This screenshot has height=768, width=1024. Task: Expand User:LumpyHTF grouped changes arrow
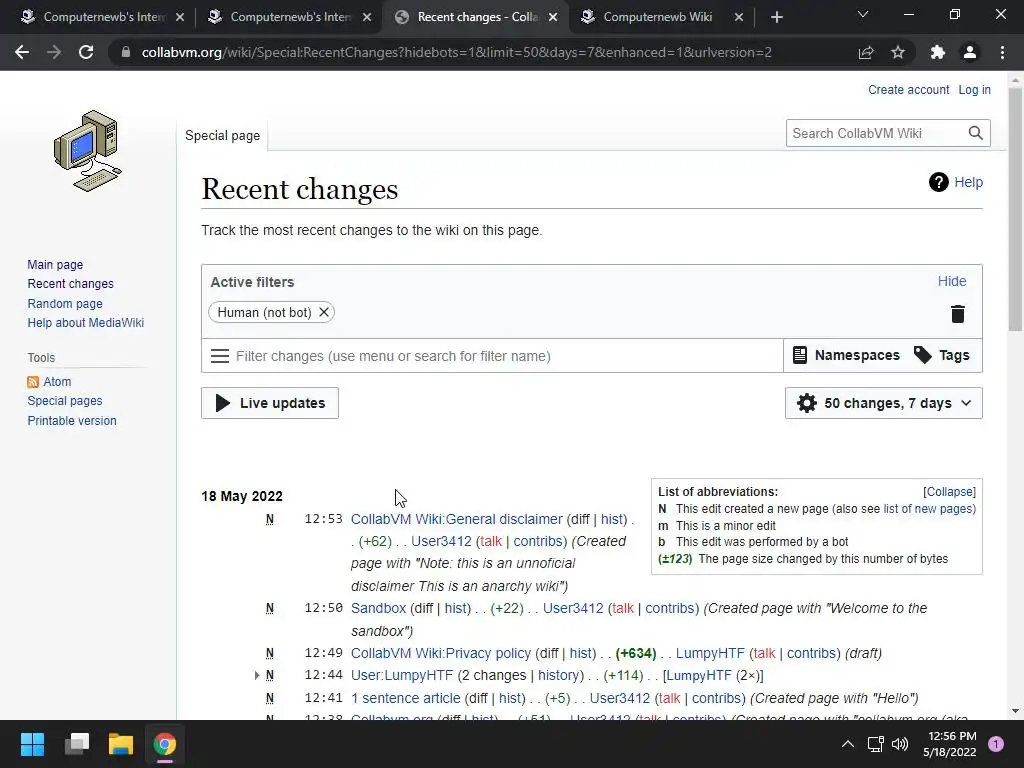coord(257,675)
